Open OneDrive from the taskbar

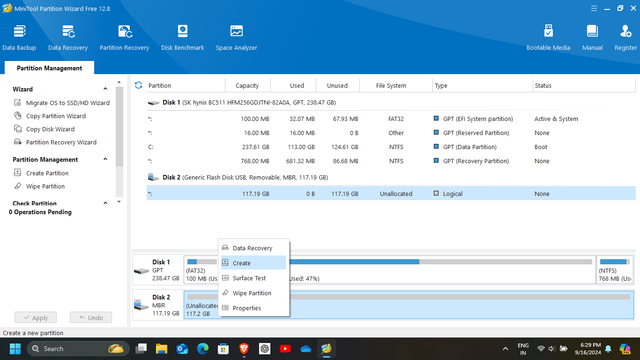click(x=306, y=349)
